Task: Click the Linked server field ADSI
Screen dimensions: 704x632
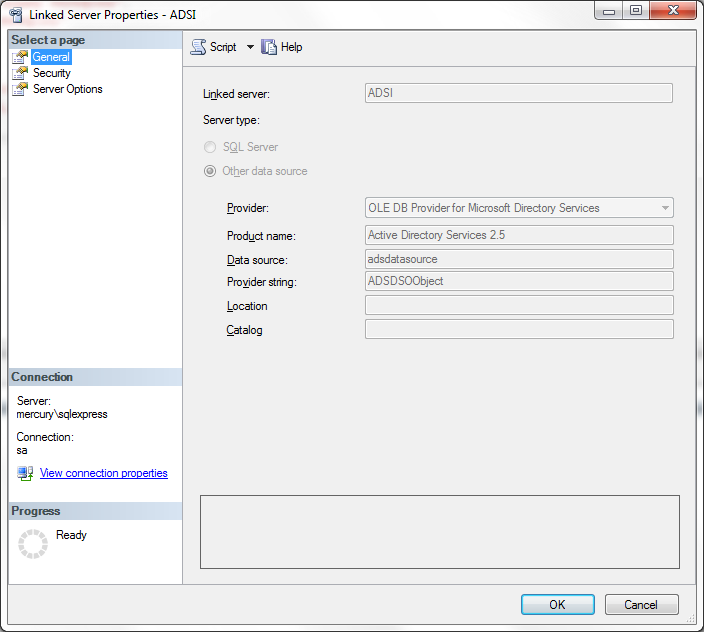Action: (519, 93)
